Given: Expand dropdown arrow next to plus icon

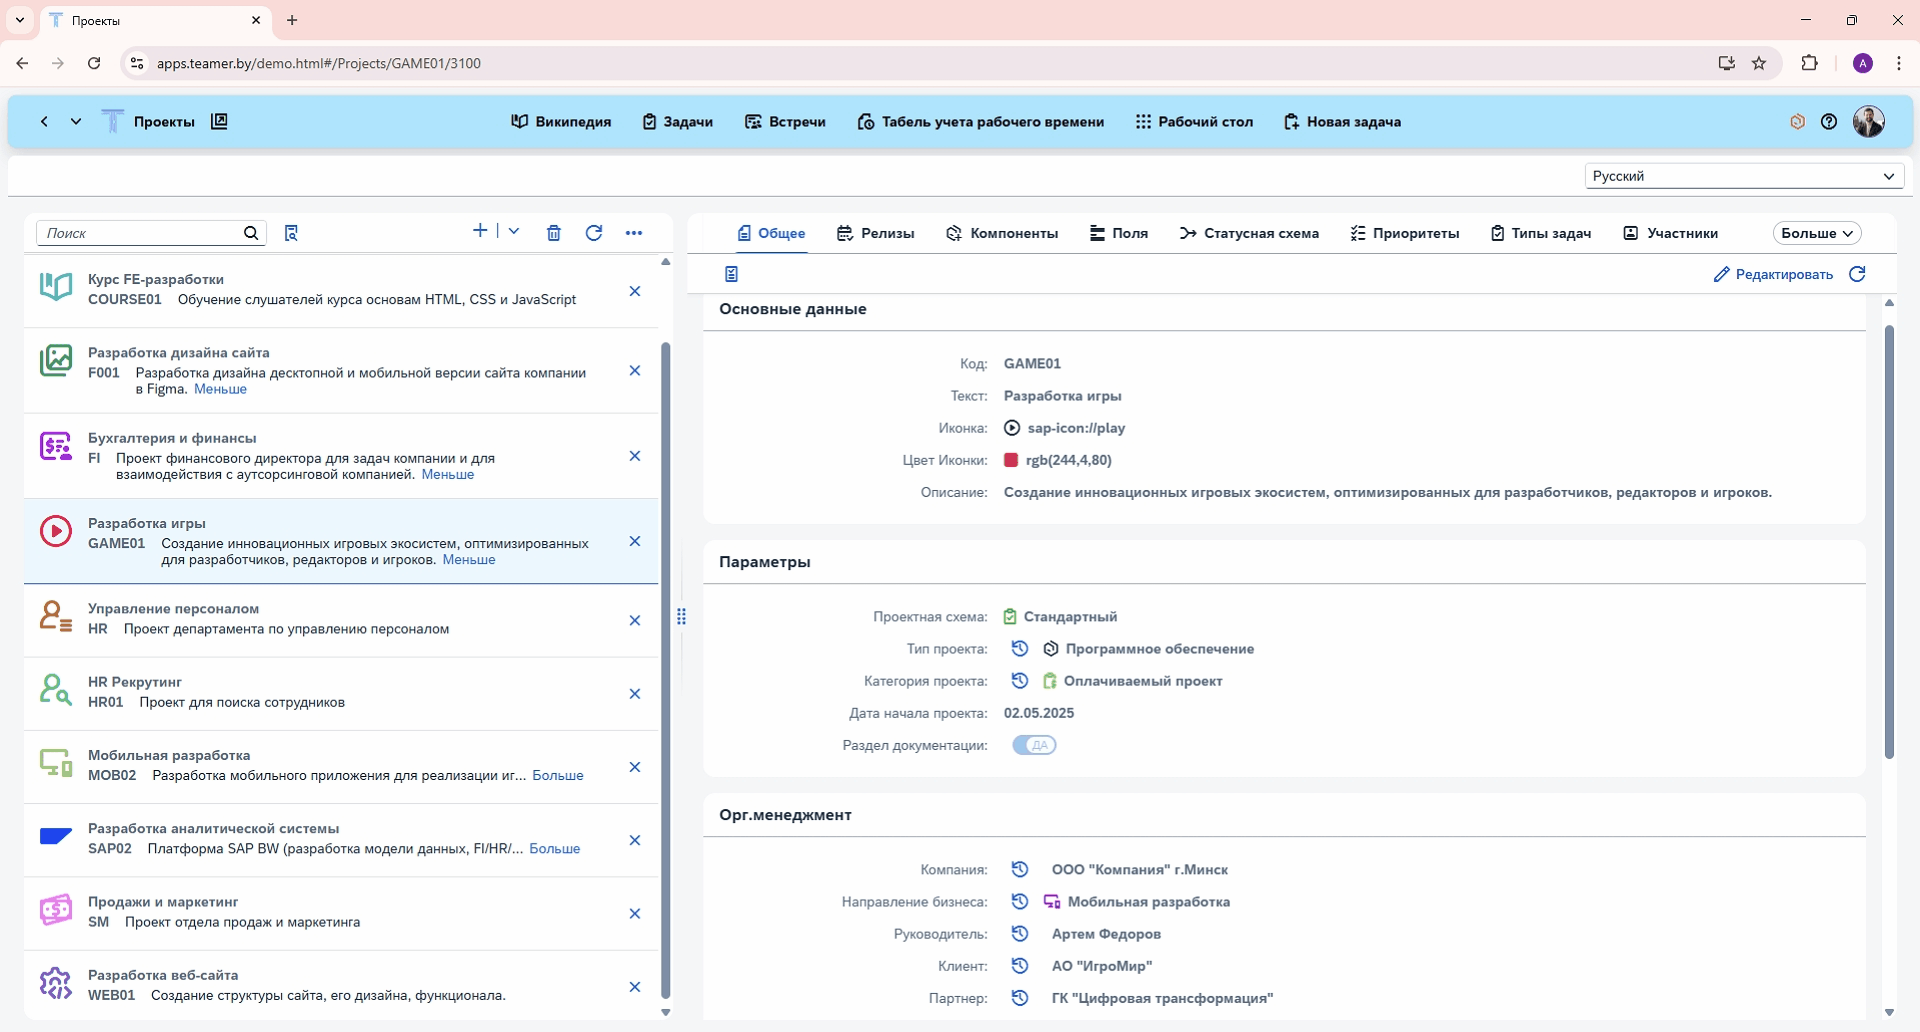Looking at the screenshot, I should click(514, 231).
